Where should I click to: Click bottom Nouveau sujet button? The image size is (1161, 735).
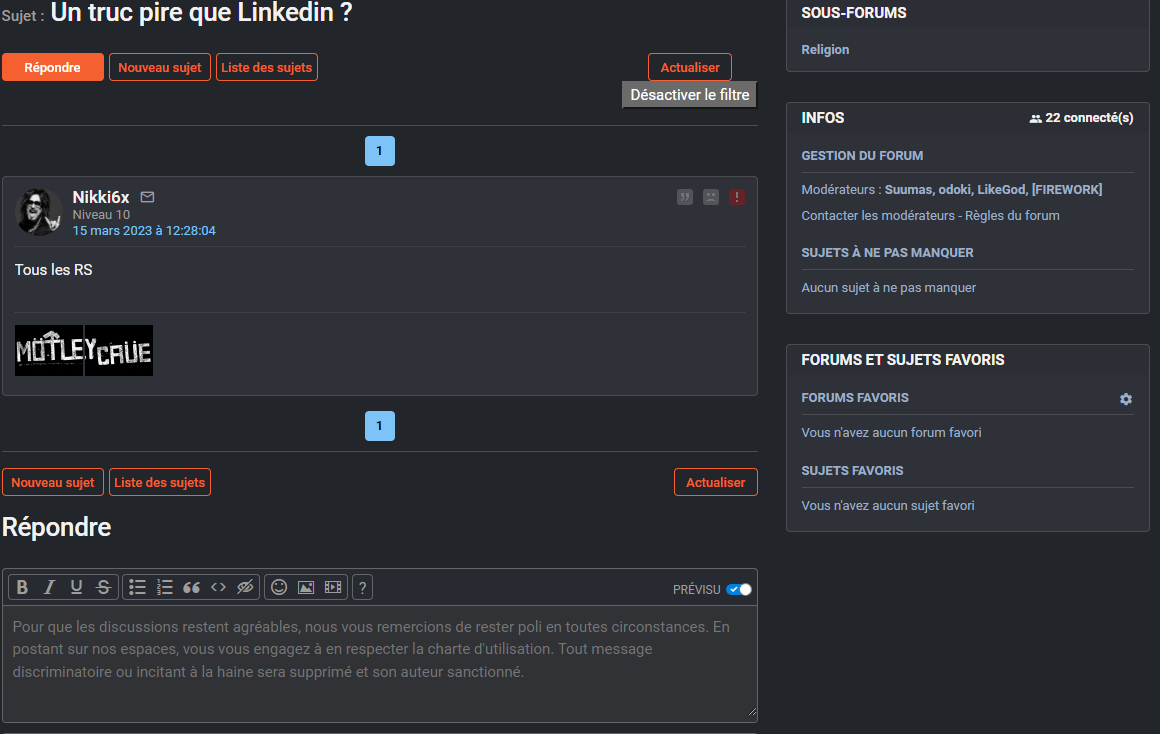tap(53, 483)
